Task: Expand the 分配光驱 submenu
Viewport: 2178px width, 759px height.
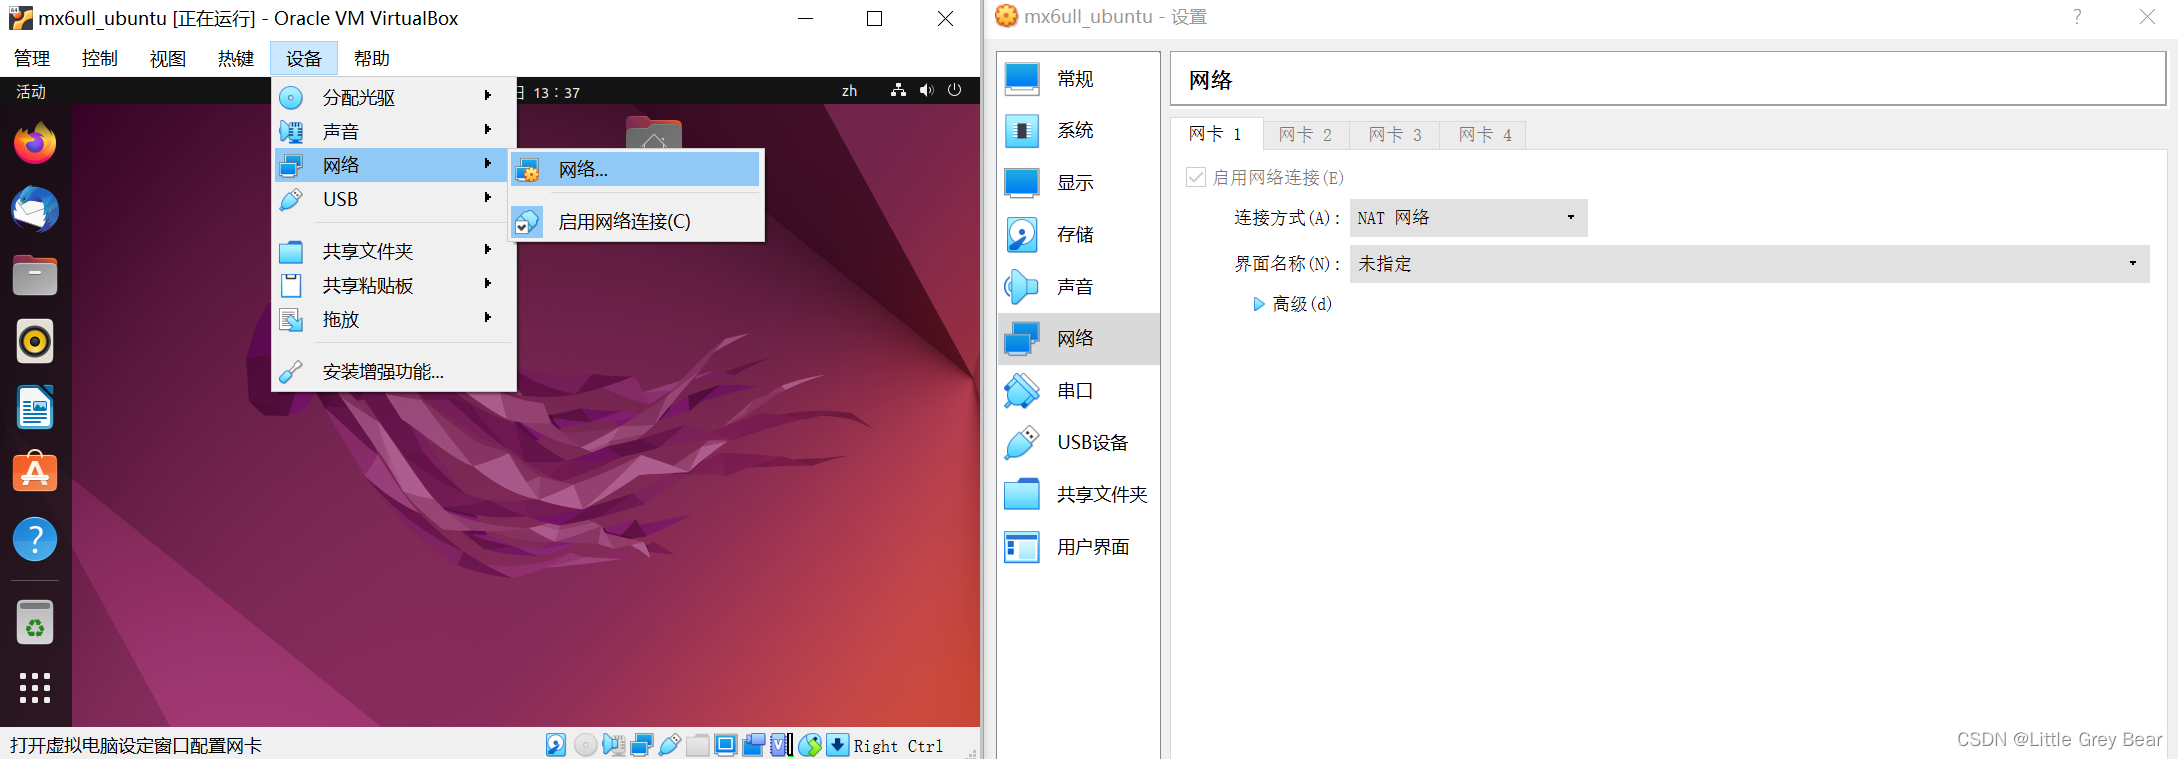Action: click(x=394, y=97)
